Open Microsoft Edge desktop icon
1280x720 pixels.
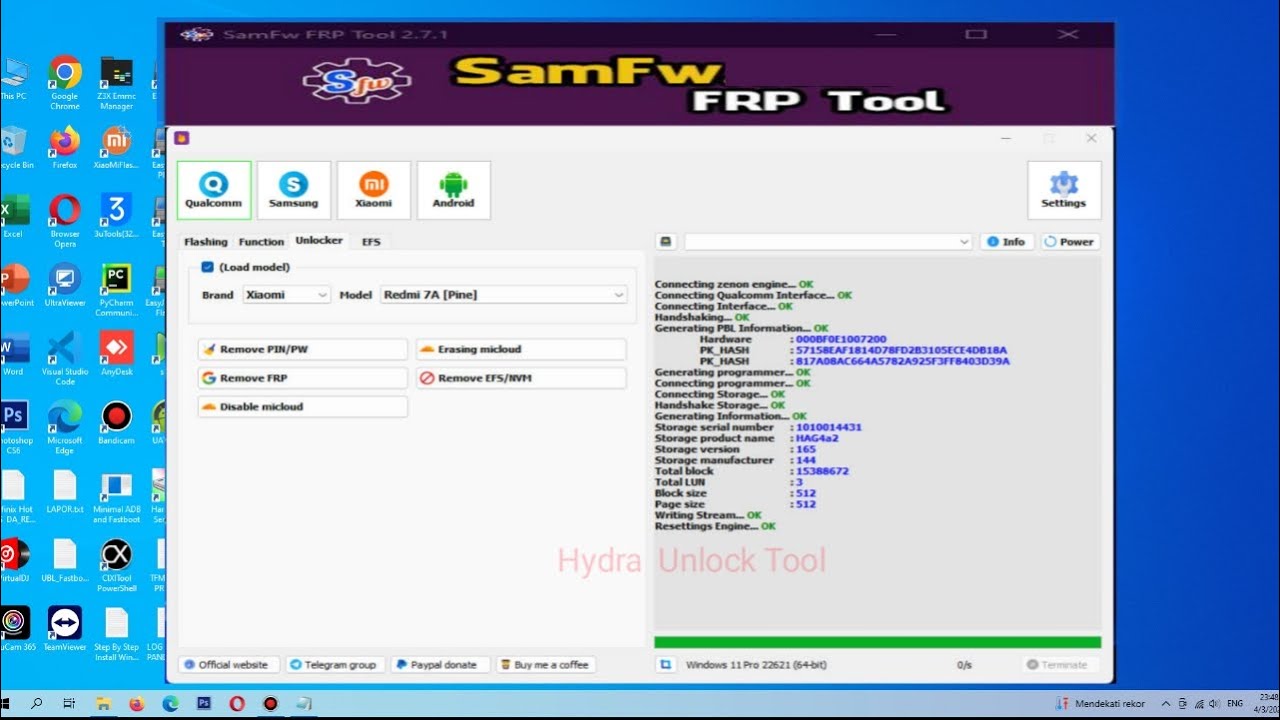65,427
